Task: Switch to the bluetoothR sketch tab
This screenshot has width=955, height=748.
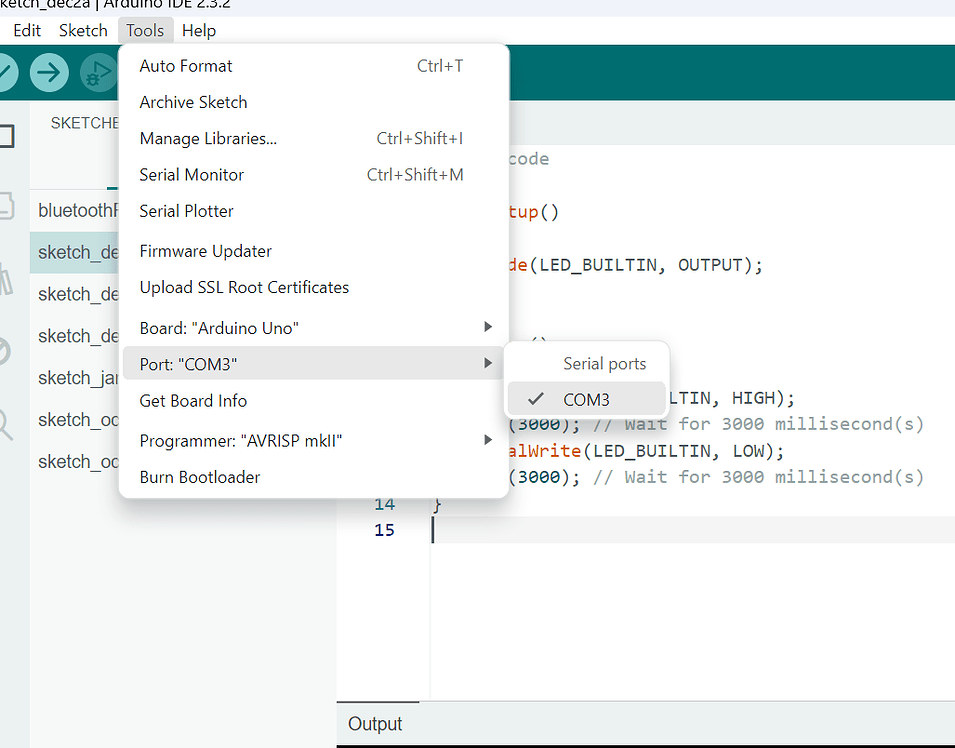Action: (x=79, y=210)
